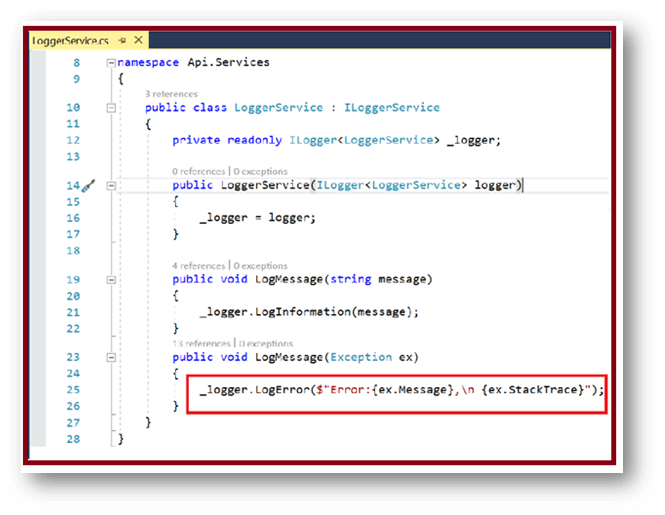Collapse the LogMessage(Exception ex) method

click(x=111, y=358)
